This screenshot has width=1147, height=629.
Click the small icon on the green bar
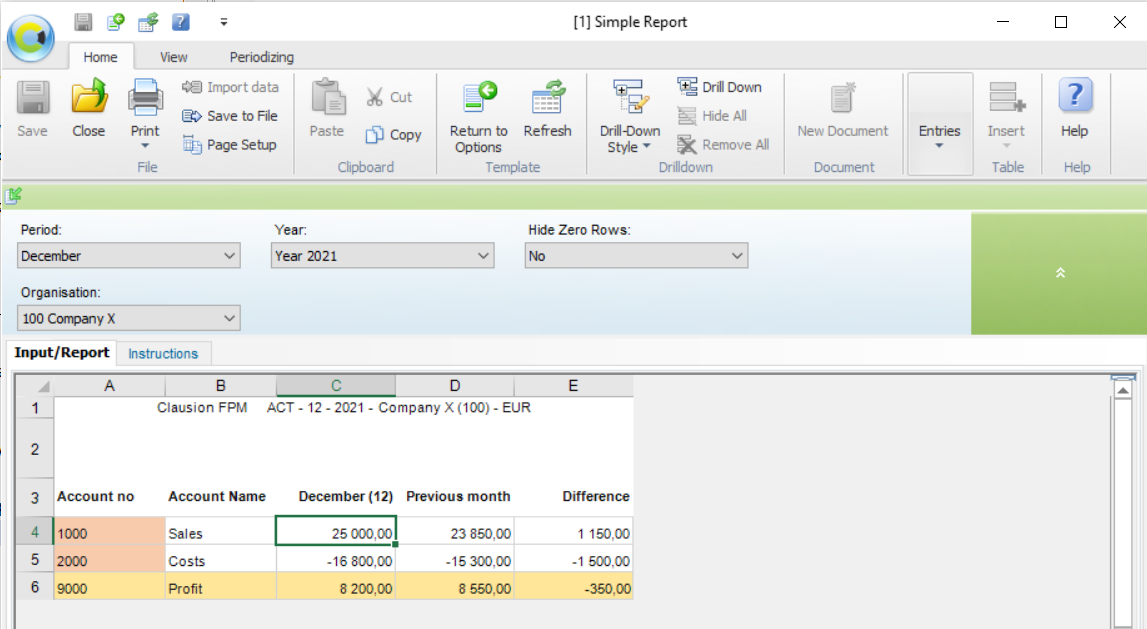14,195
